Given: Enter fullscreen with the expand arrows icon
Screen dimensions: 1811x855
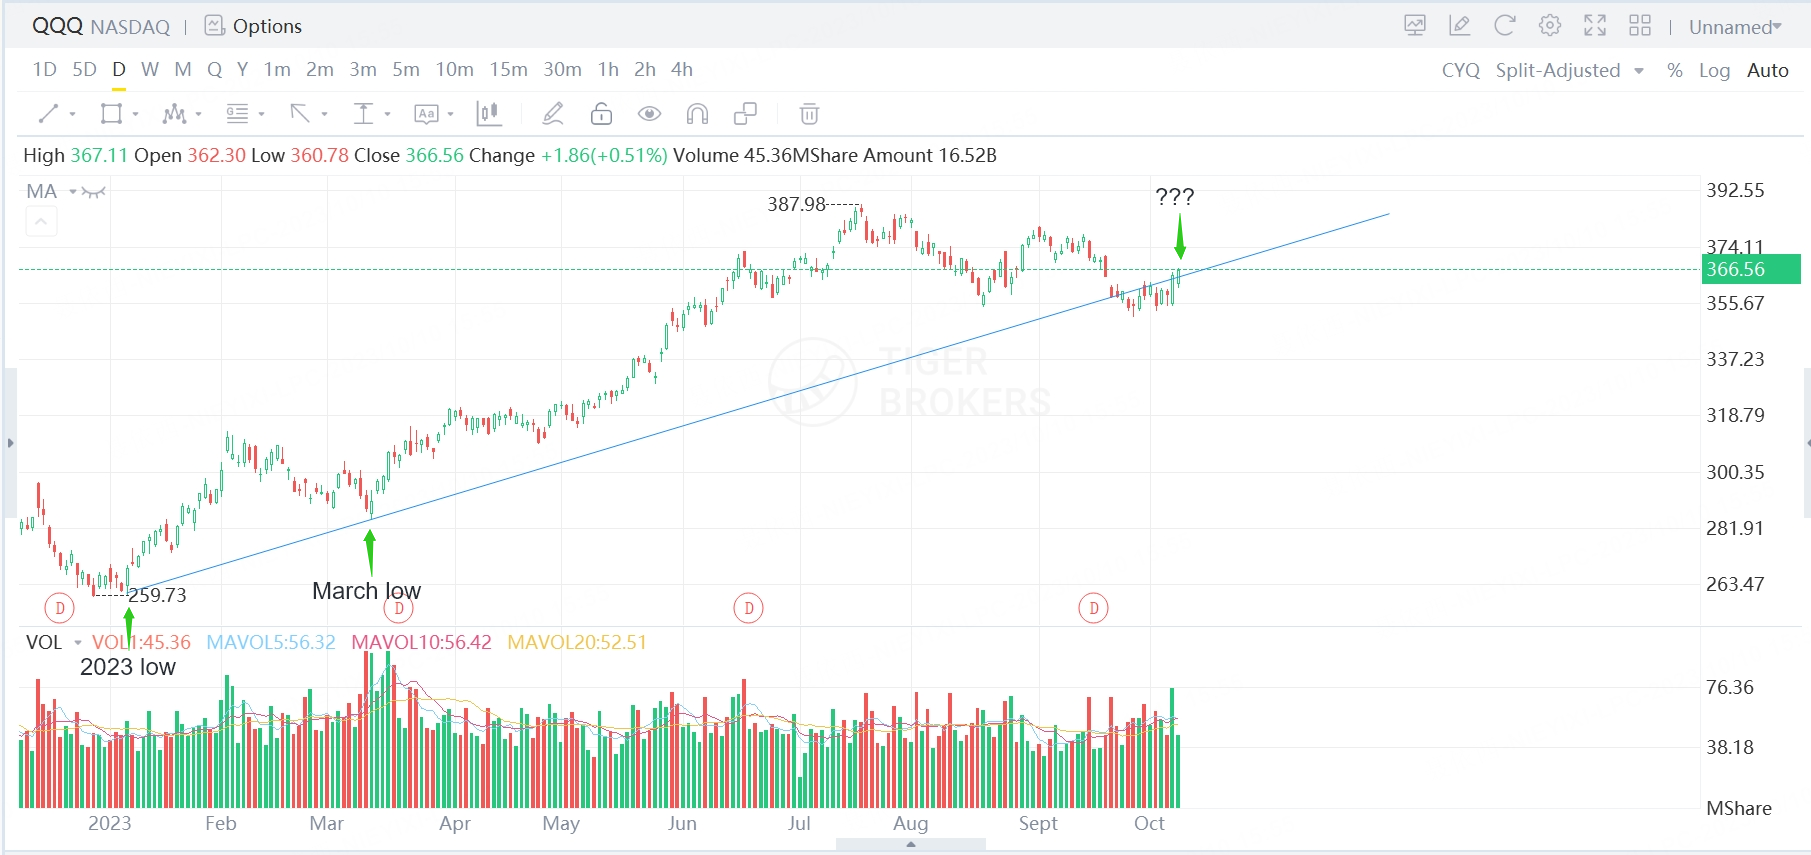Looking at the screenshot, I should tap(1594, 26).
